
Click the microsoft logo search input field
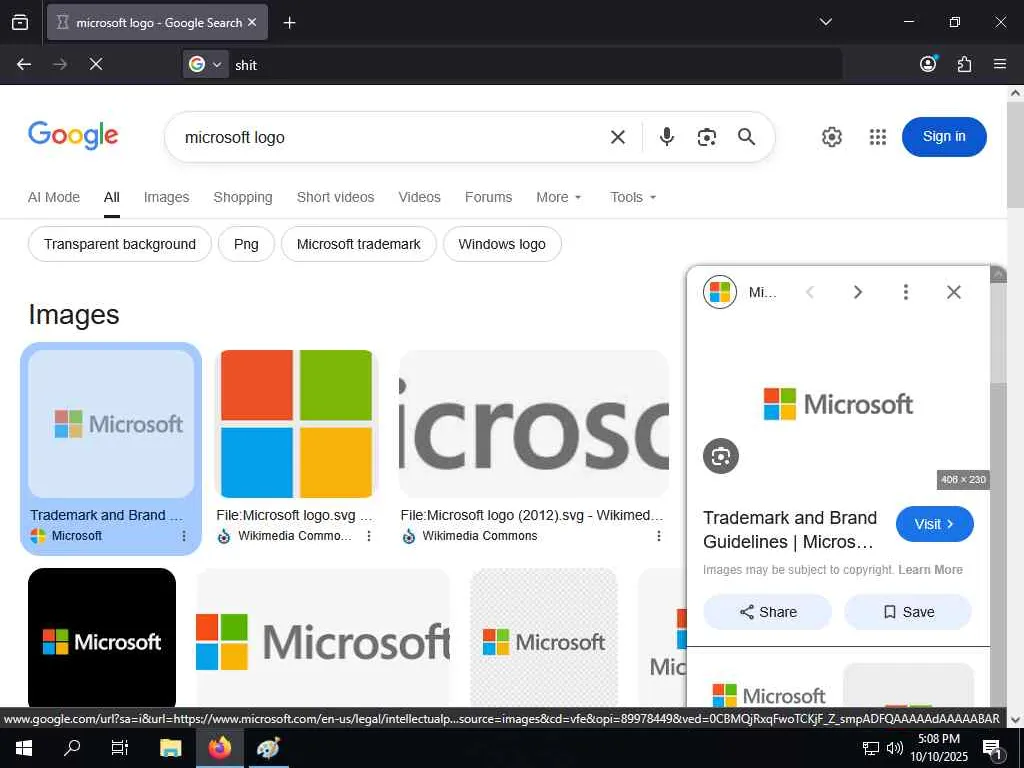pyautogui.click(x=392, y=137)
